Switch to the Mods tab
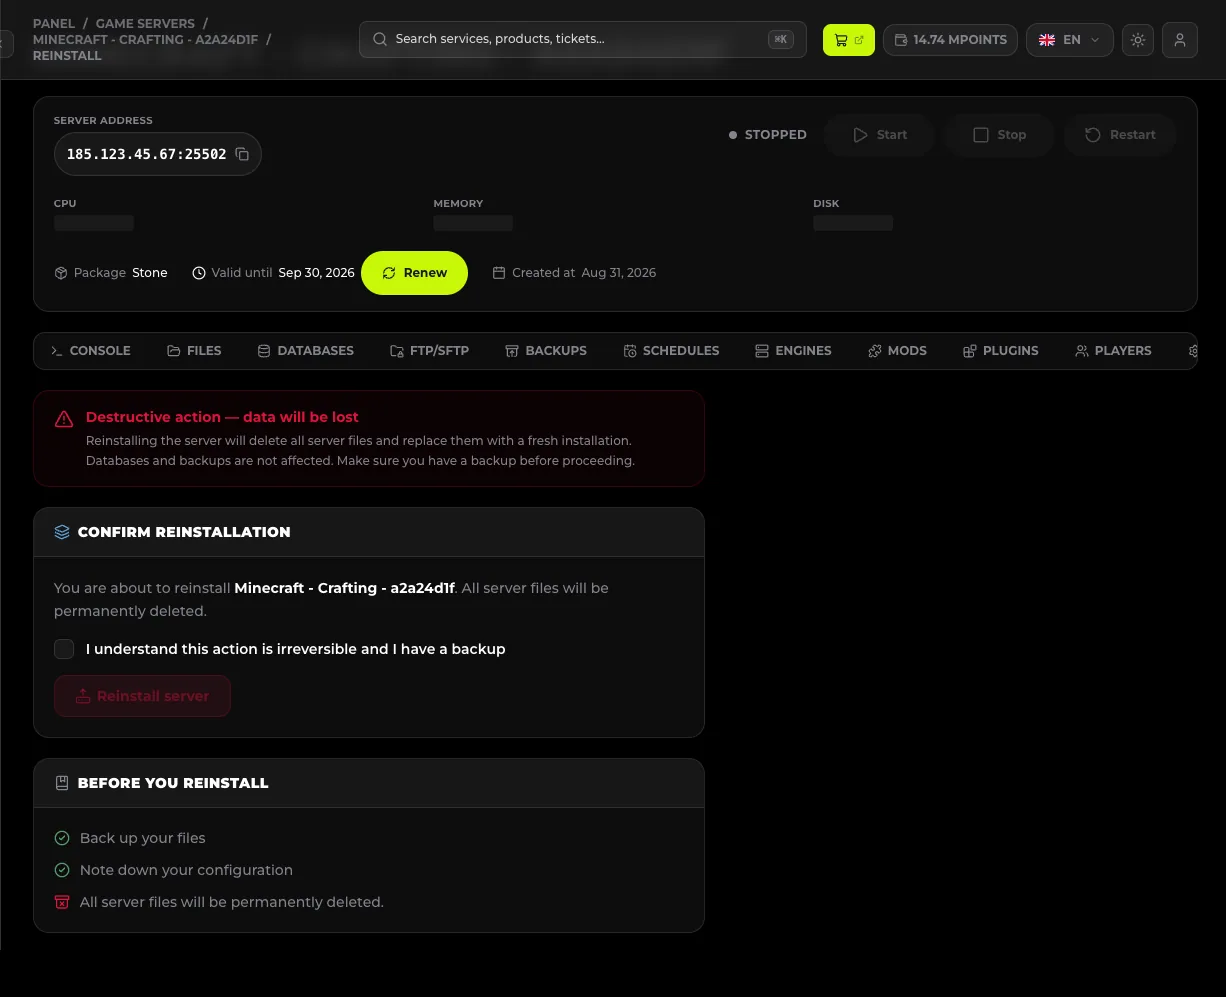The height and width of the screenshot is (997, 1226). [x=897, y=351]
